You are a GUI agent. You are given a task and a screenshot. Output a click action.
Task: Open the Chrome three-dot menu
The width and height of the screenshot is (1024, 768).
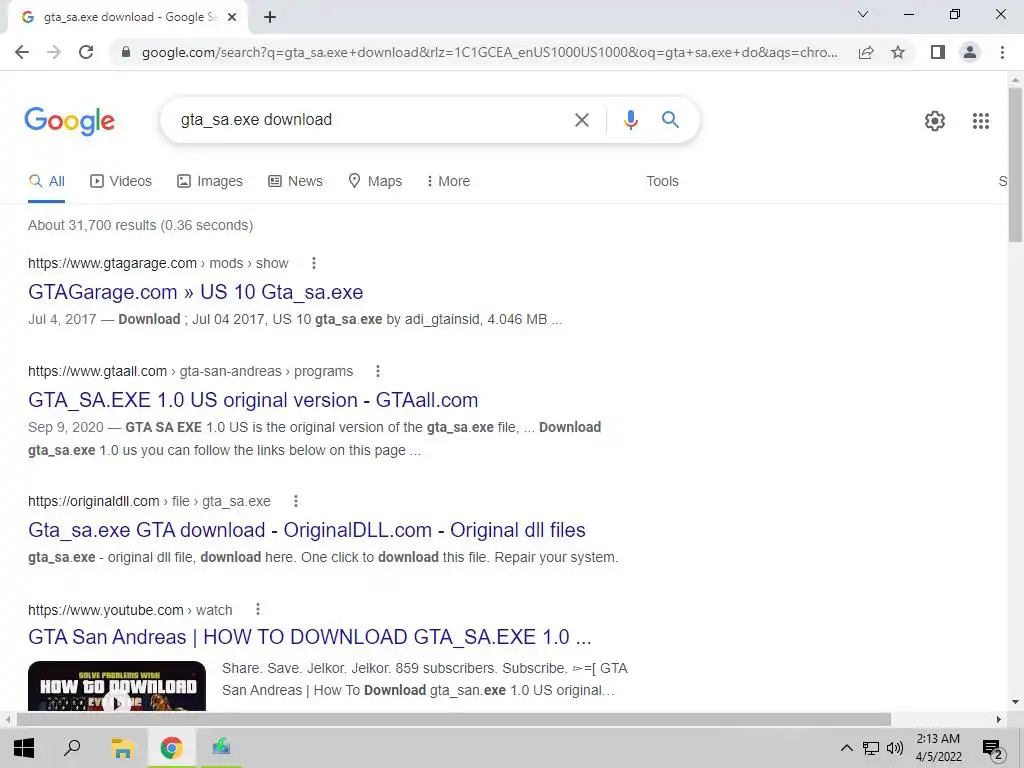1002,52
